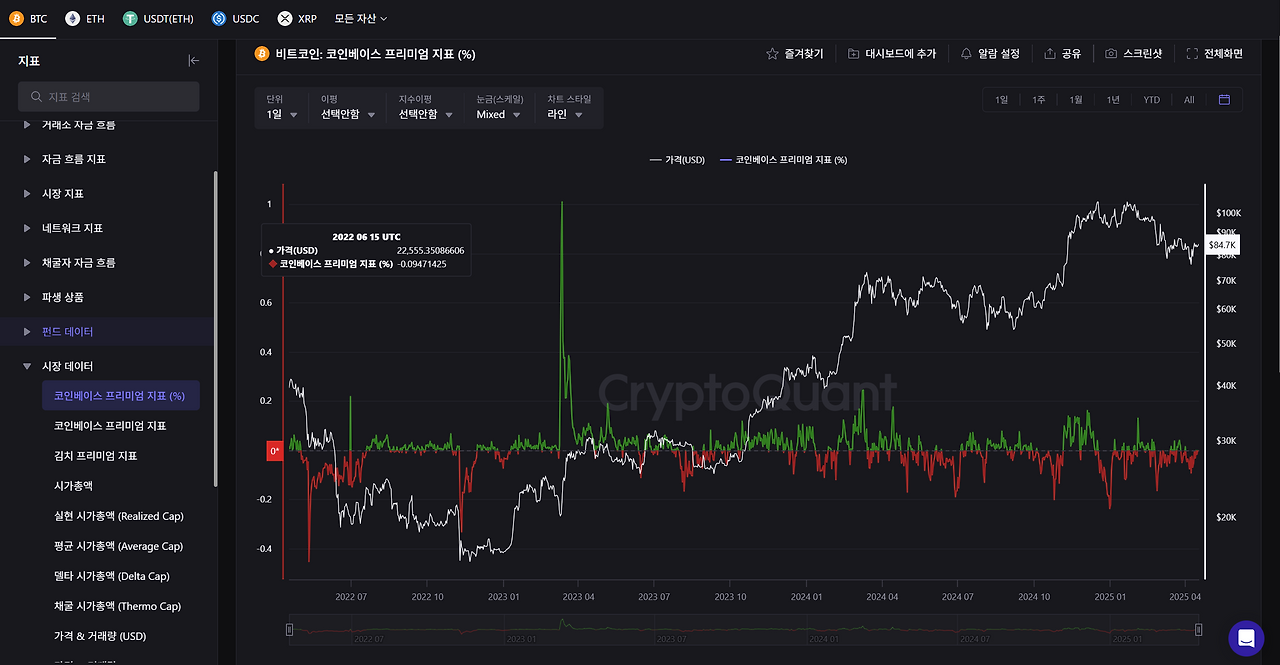Open 평균 시가총액 (Average Cap)
This screenshot has height=665, width=1280.
pos(118,546)
